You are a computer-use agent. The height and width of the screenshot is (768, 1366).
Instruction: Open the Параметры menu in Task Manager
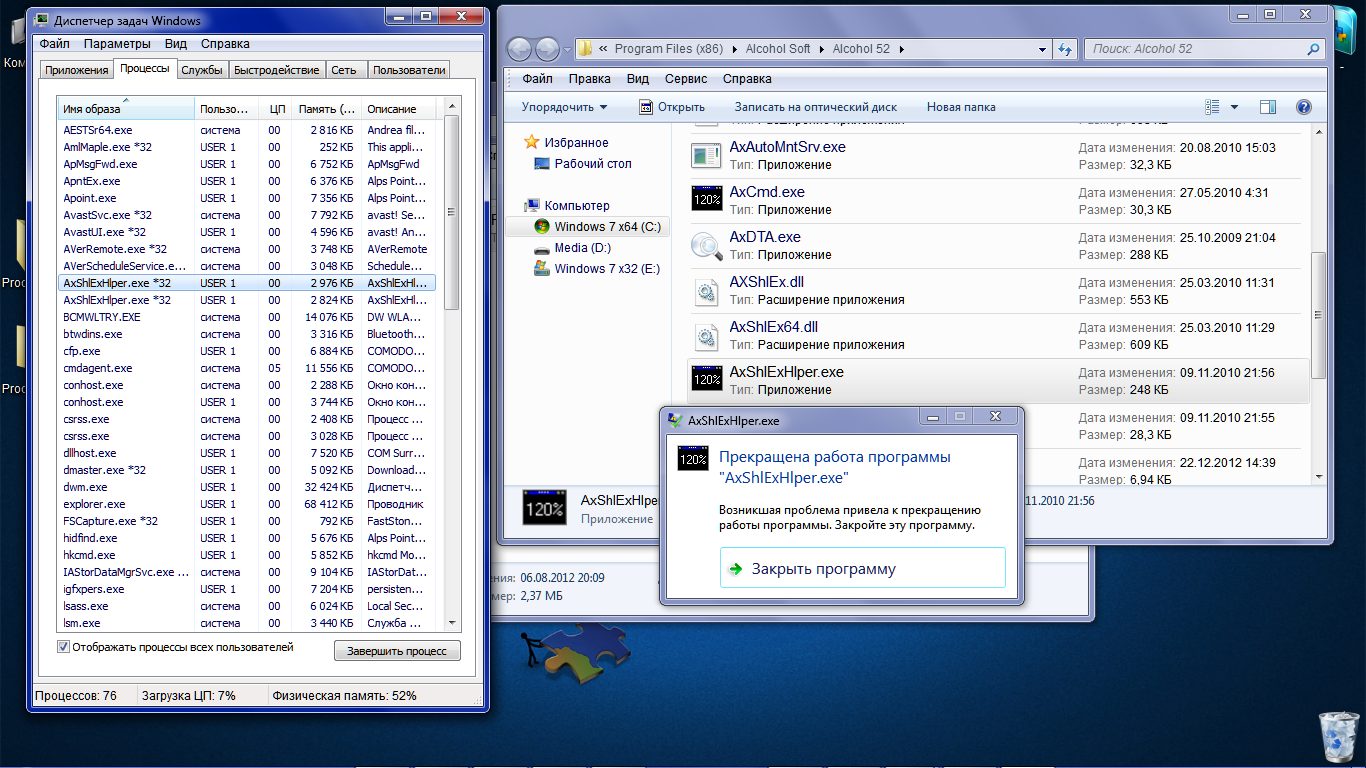pyautogui.click(x=117, y=44)
